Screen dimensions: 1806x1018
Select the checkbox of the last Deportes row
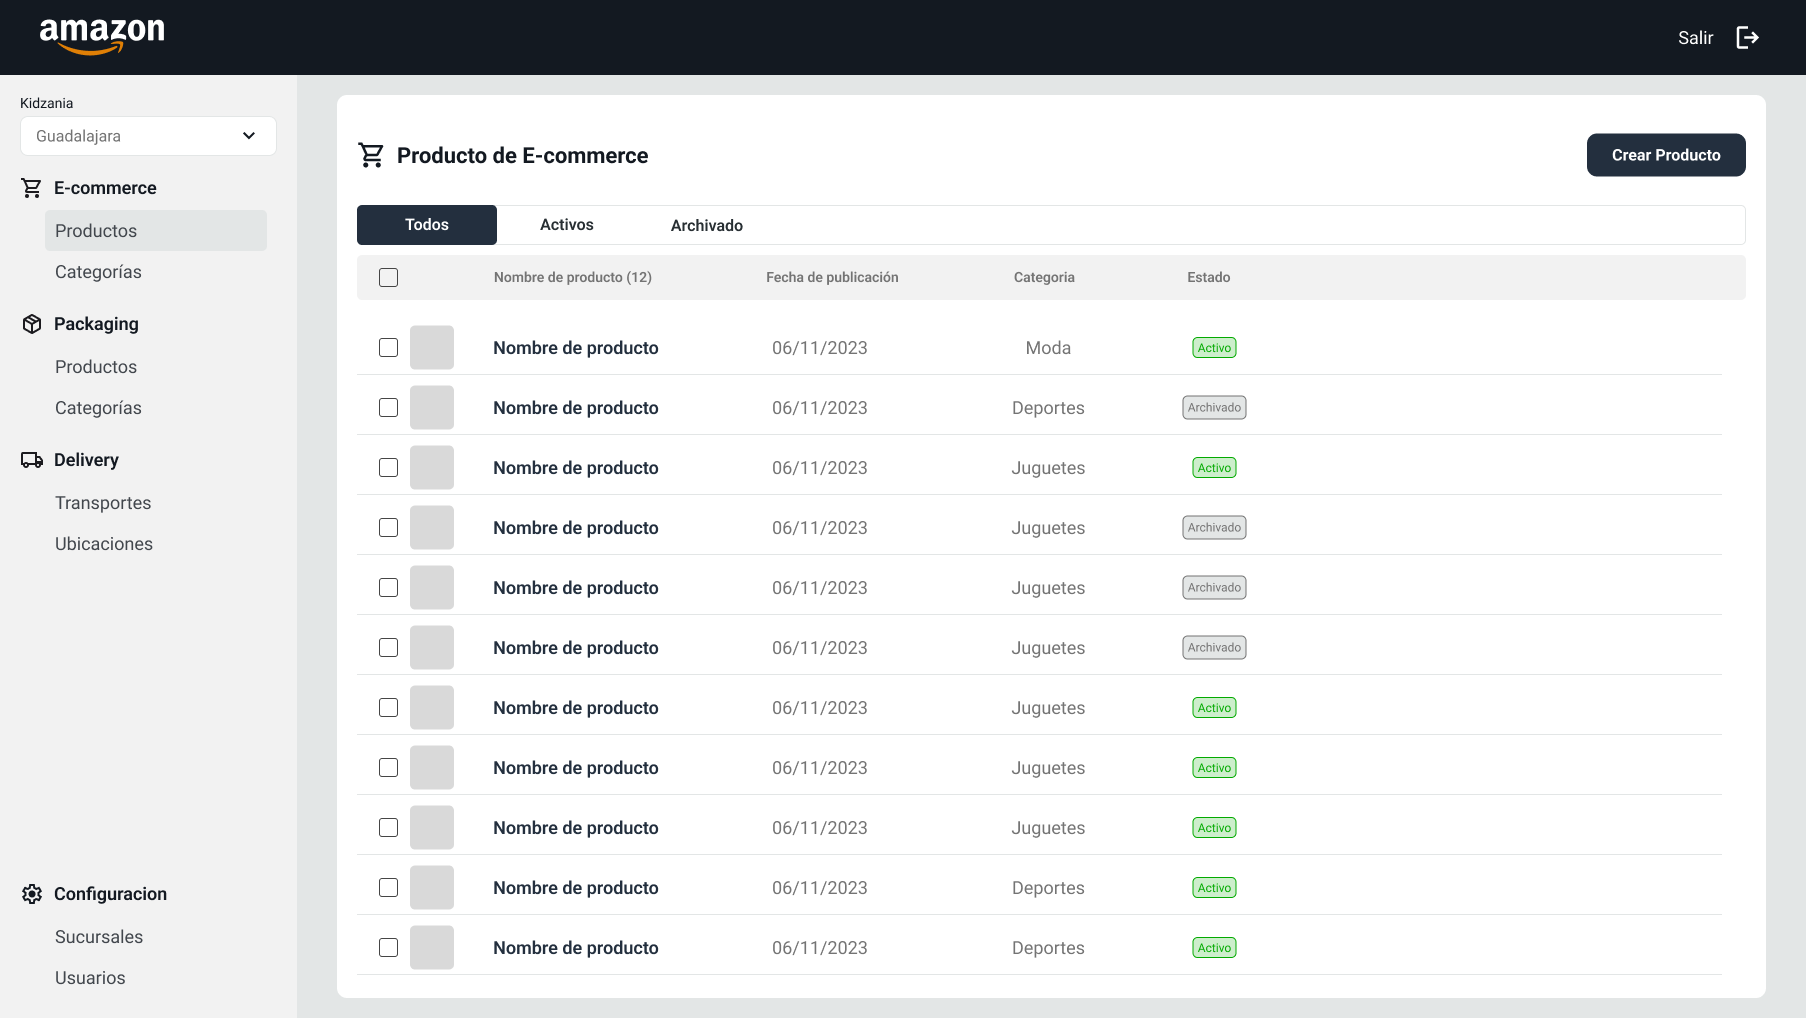389,948
